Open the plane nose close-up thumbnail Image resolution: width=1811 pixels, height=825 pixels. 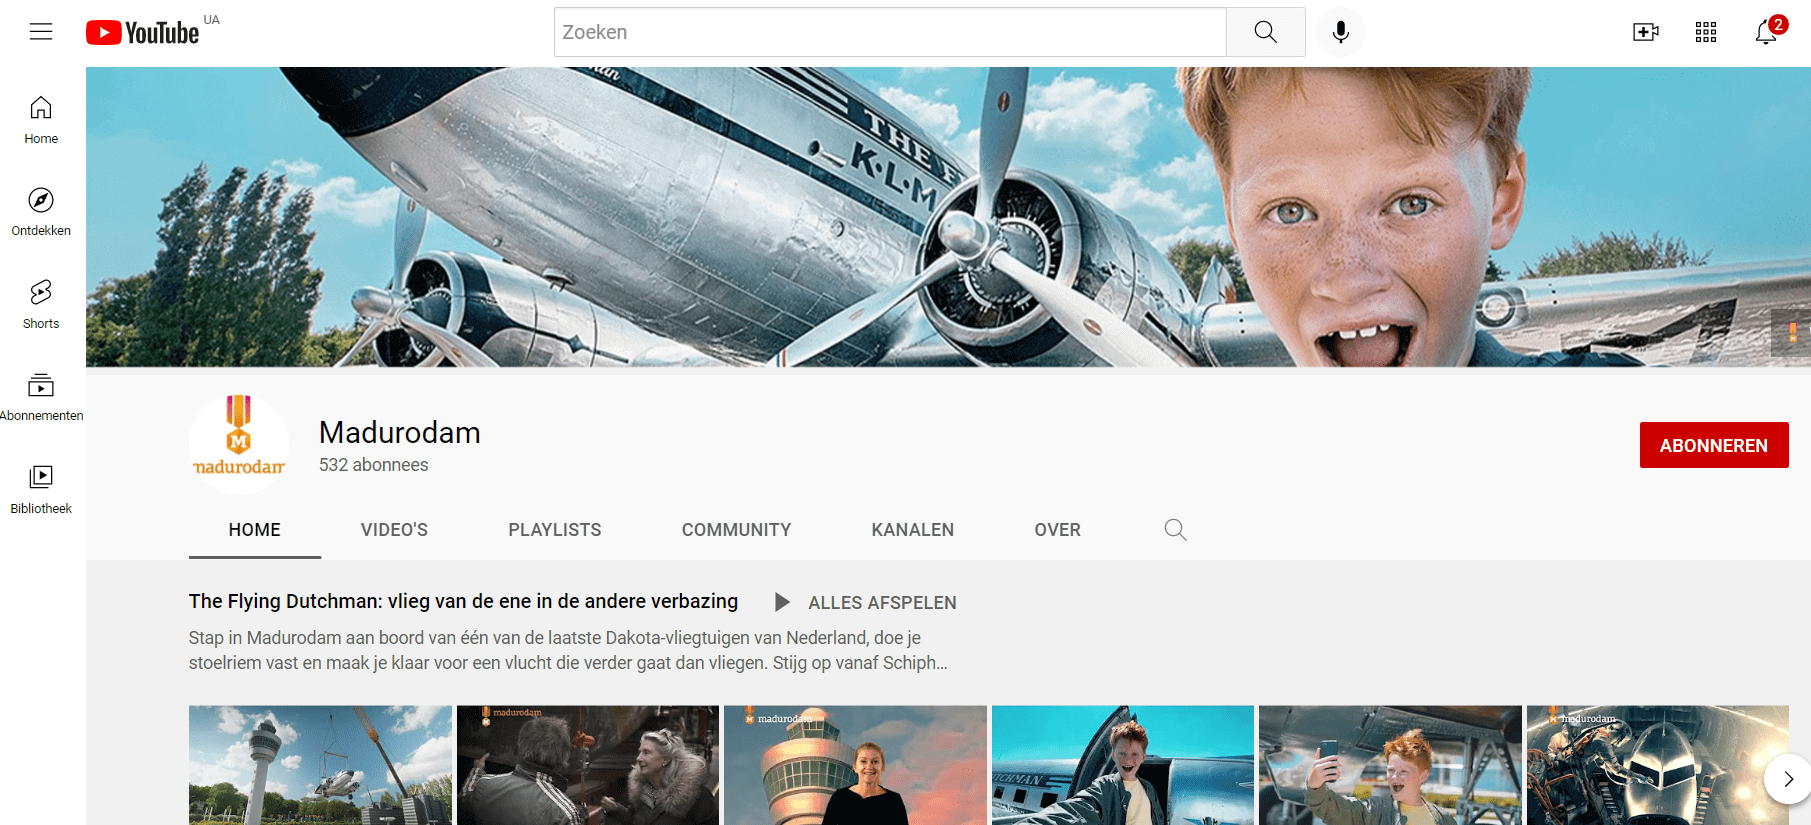click(x=1658, y=765)
